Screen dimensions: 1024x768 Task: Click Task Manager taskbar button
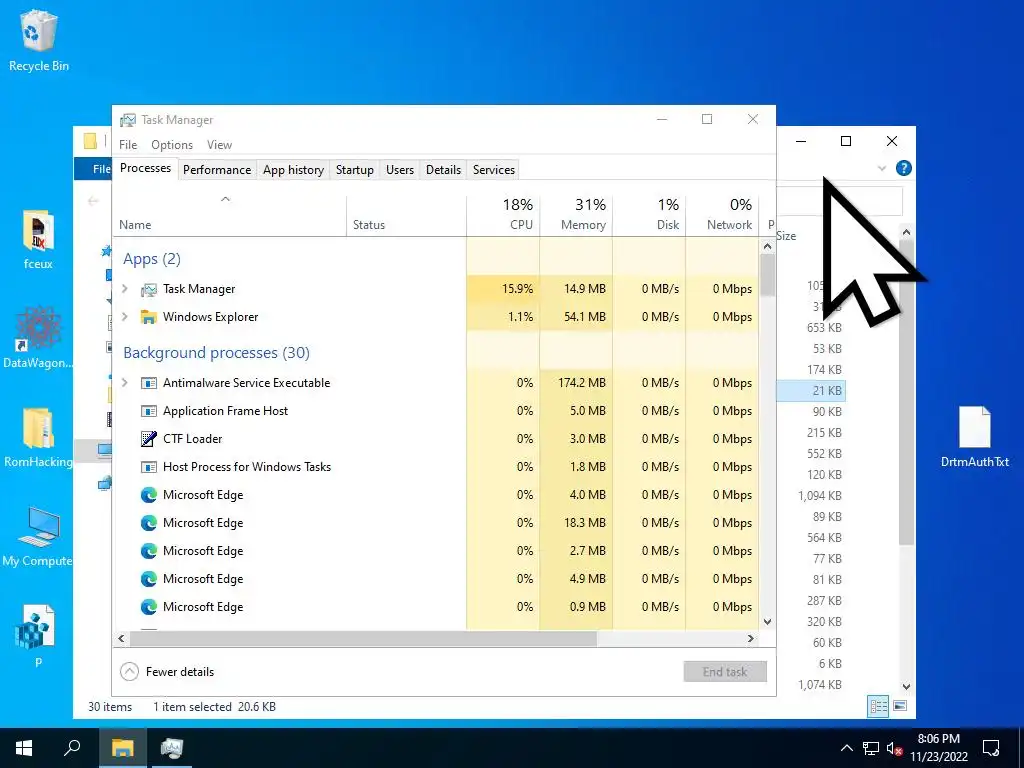click(x=172, y=748)
